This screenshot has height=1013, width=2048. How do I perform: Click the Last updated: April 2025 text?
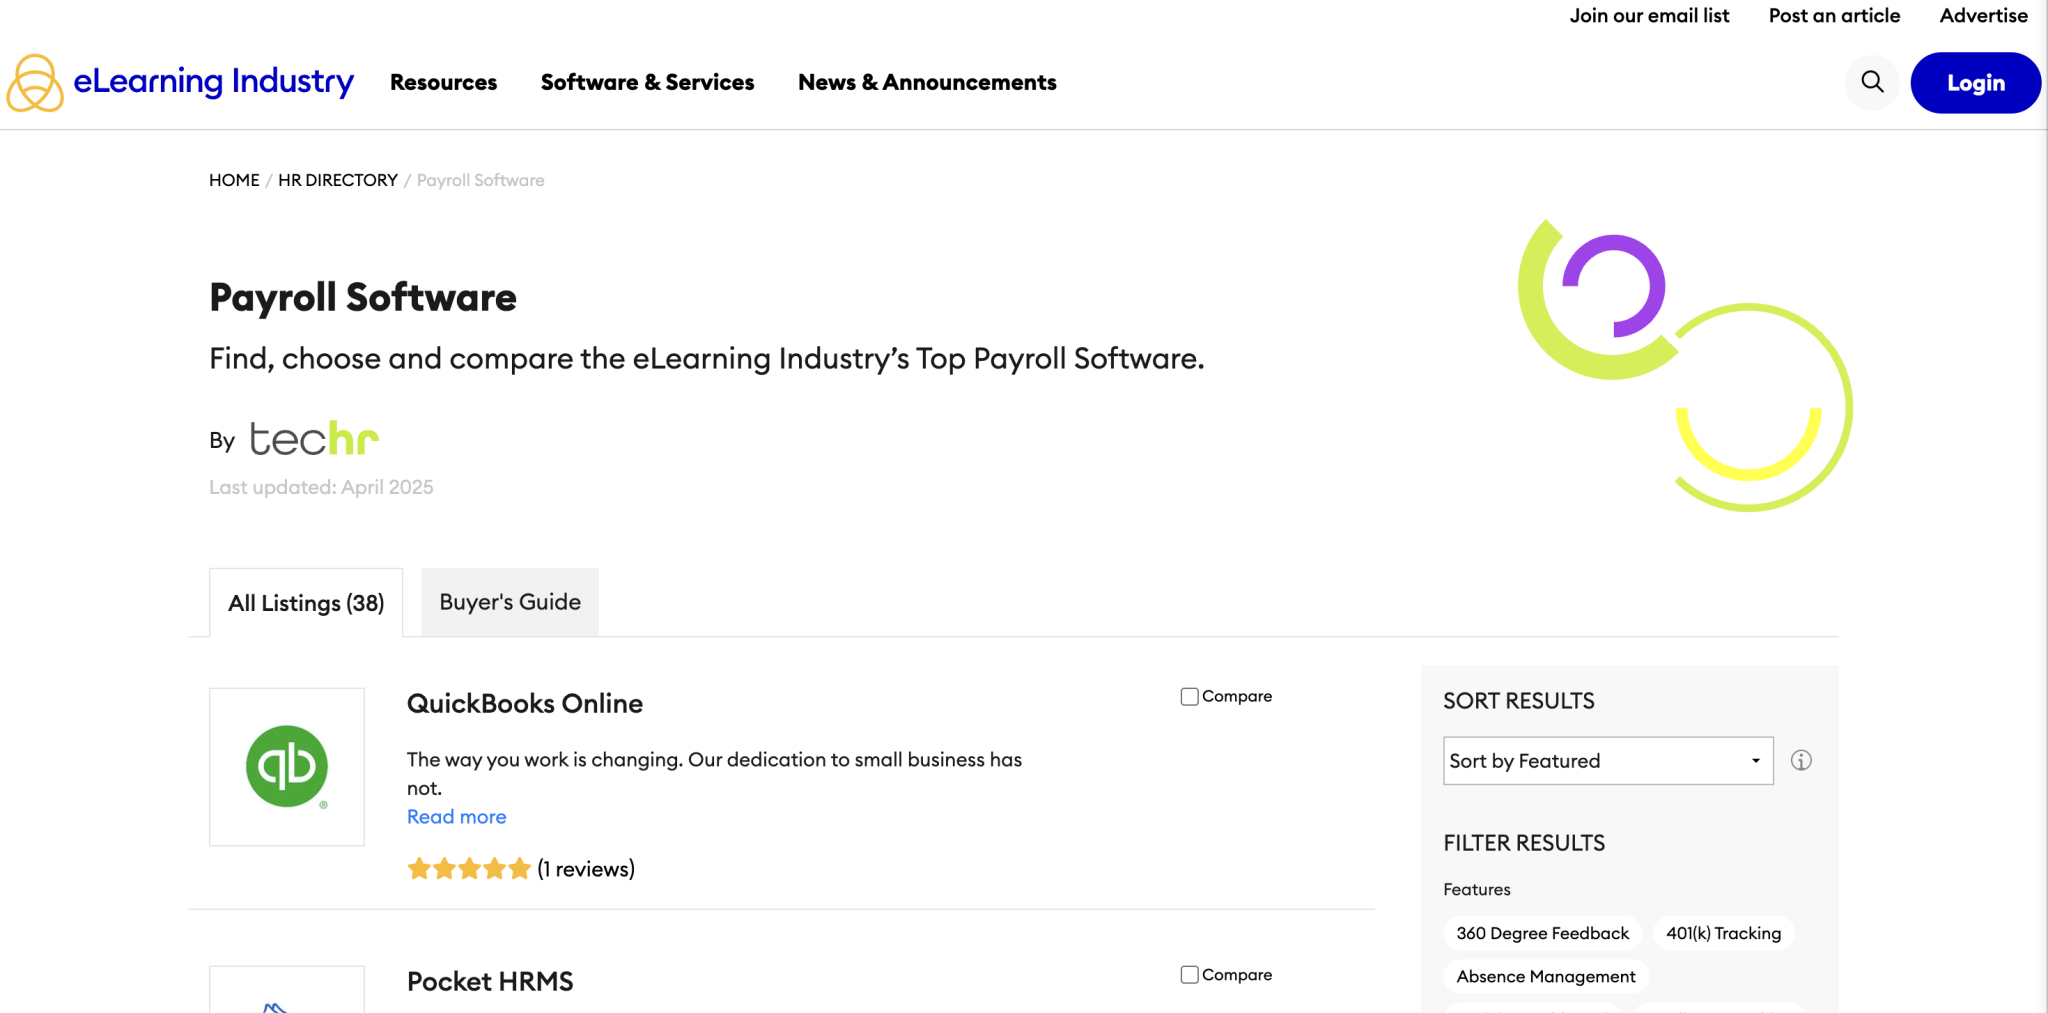pos(321,487)
